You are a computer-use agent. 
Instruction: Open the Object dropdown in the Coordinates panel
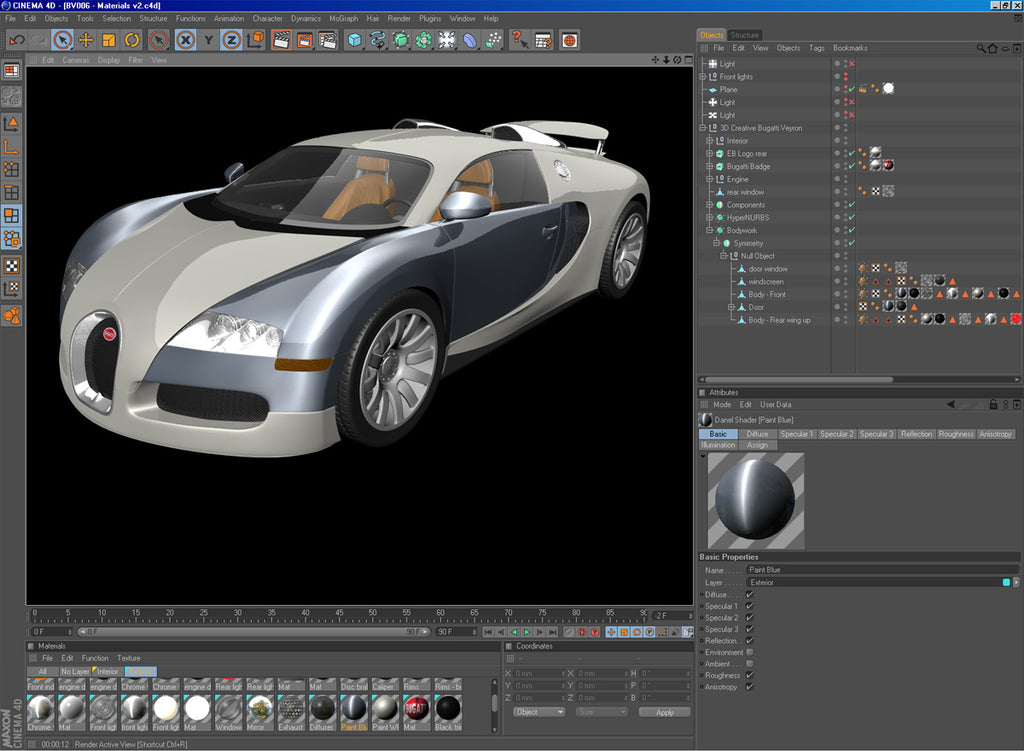pos(539,712)
